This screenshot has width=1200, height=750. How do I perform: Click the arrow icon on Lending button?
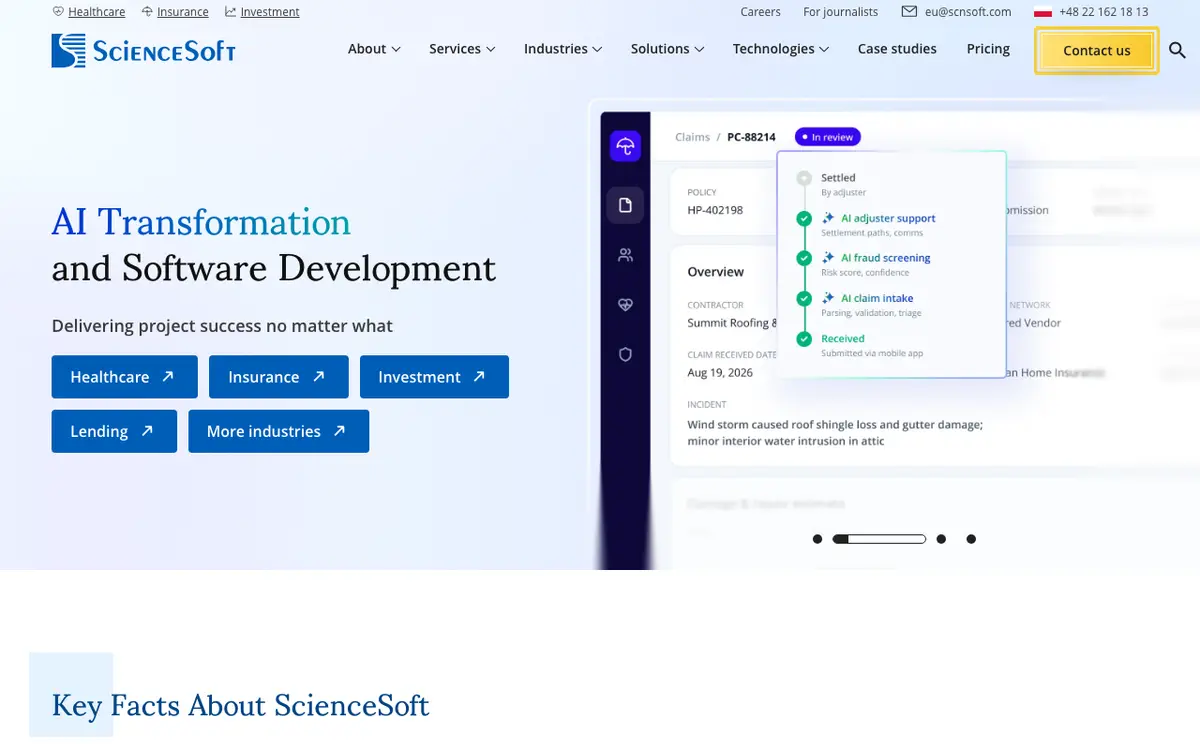pos(147,431)
